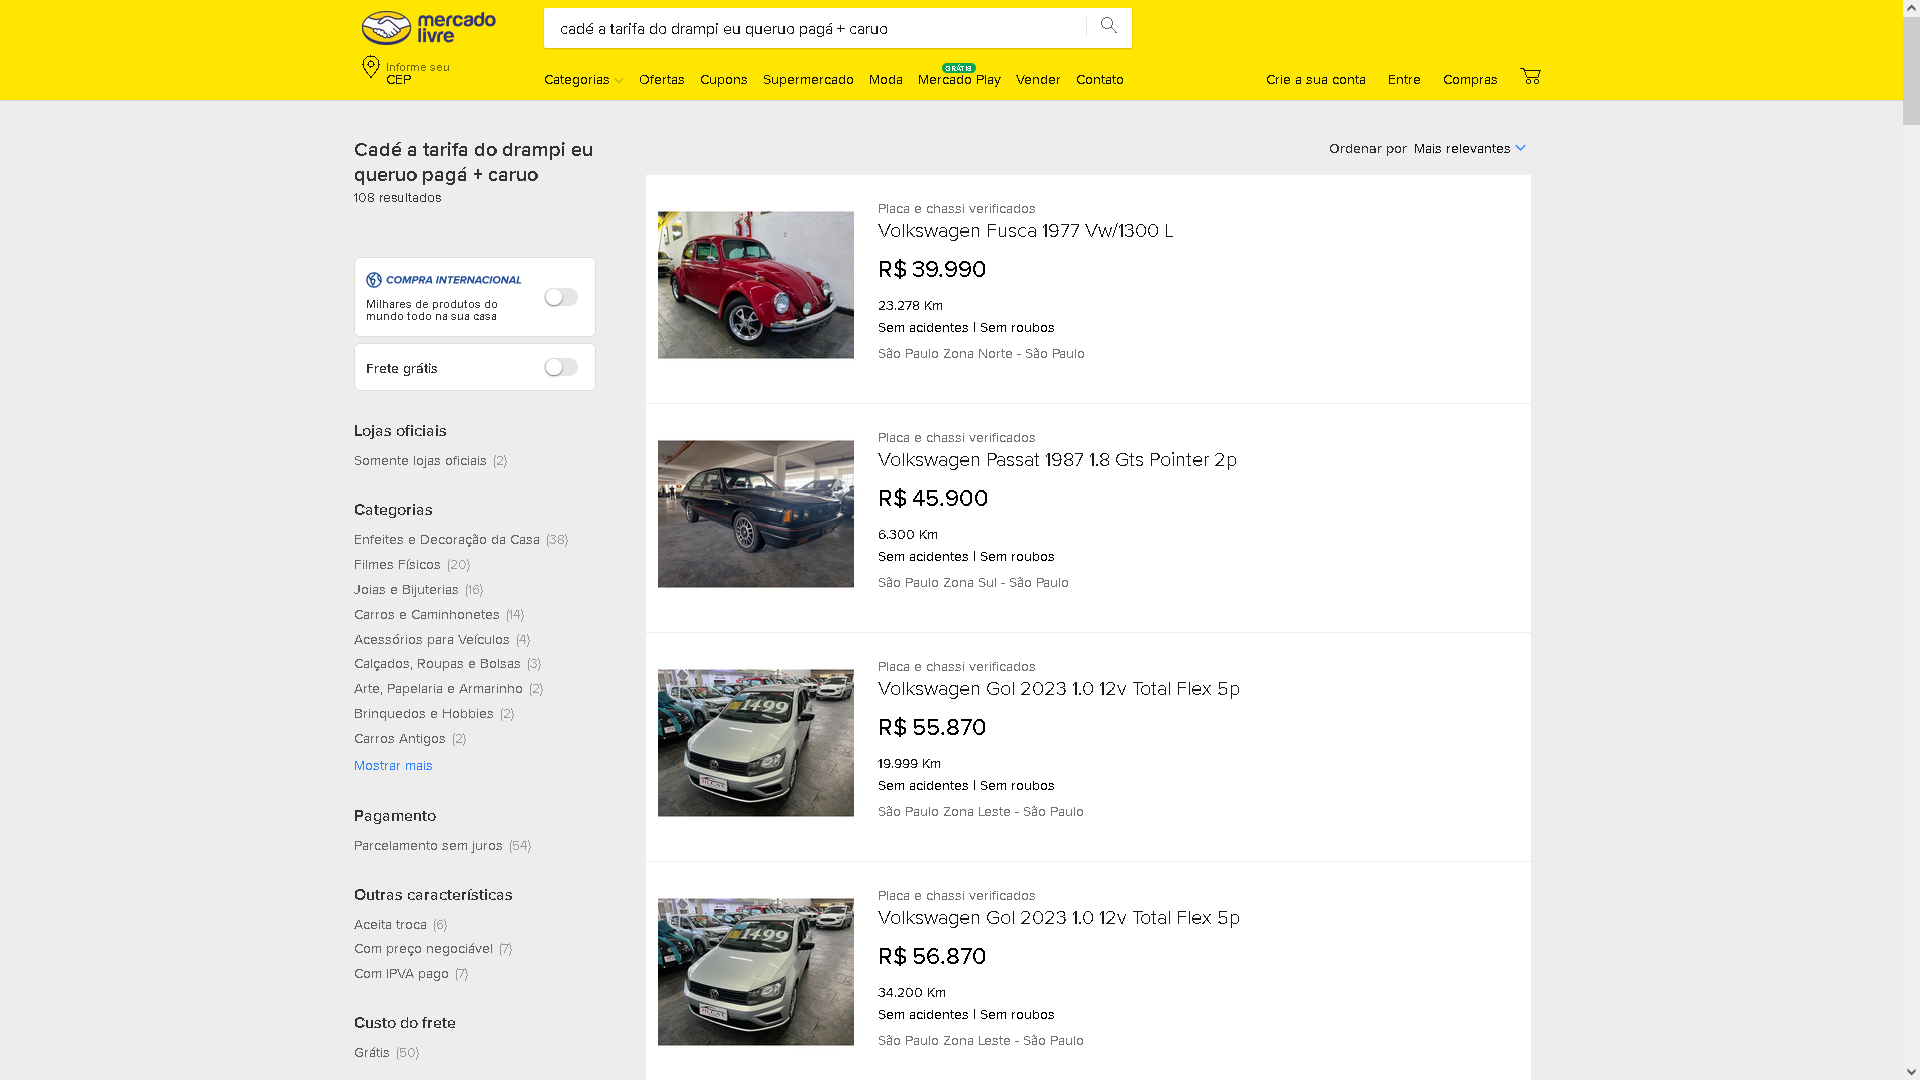Expand the Categorias dropdown menu

click(583, 79)
